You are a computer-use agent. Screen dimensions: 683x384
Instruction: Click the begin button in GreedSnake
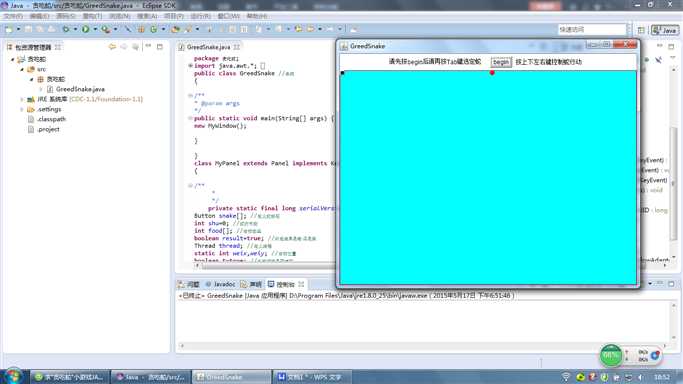(500, 62)
